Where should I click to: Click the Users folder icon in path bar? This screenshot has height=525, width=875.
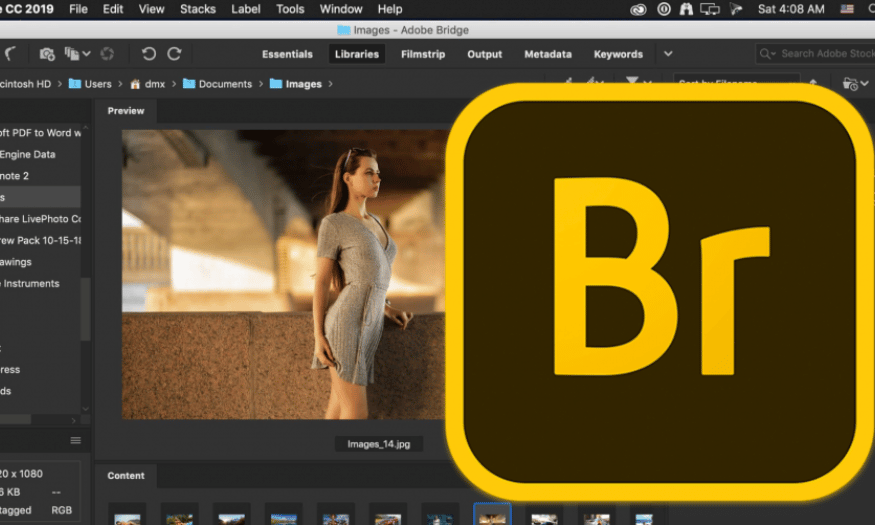(75, 83)
